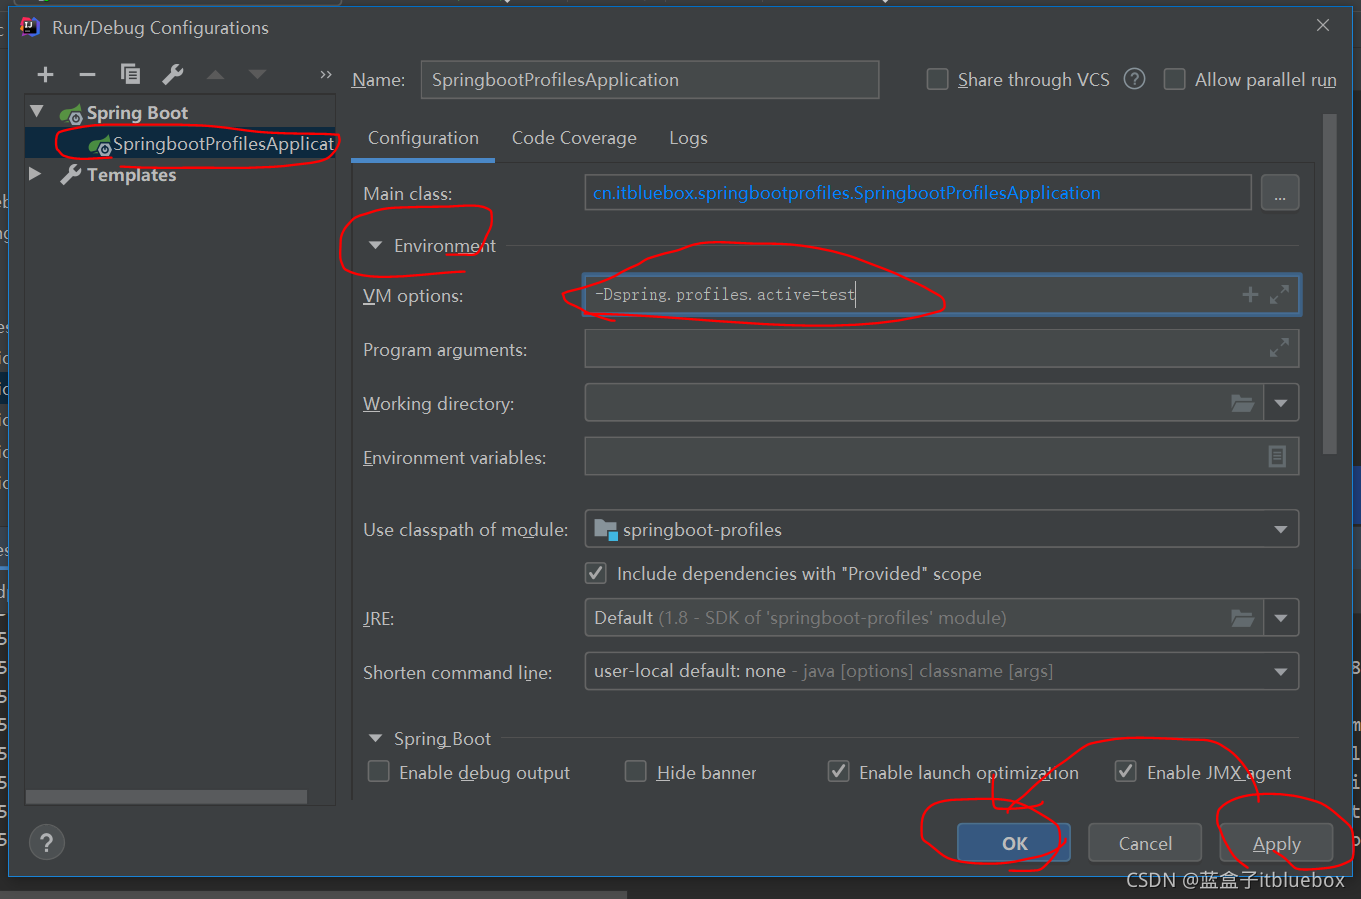Browse JRE folder icon
Image resolution: width=1361 pixels, height=899 pixels.
tap(1242, 618)
